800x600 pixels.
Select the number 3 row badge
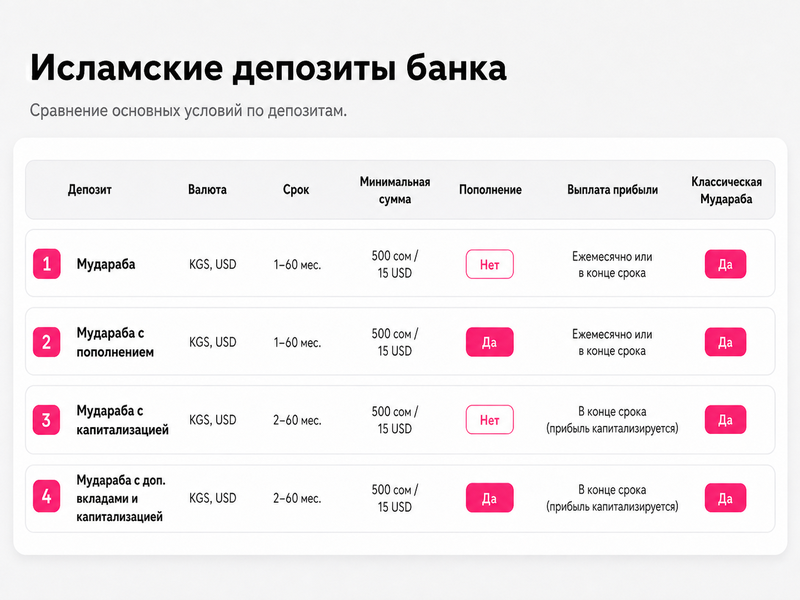[47, 420]
